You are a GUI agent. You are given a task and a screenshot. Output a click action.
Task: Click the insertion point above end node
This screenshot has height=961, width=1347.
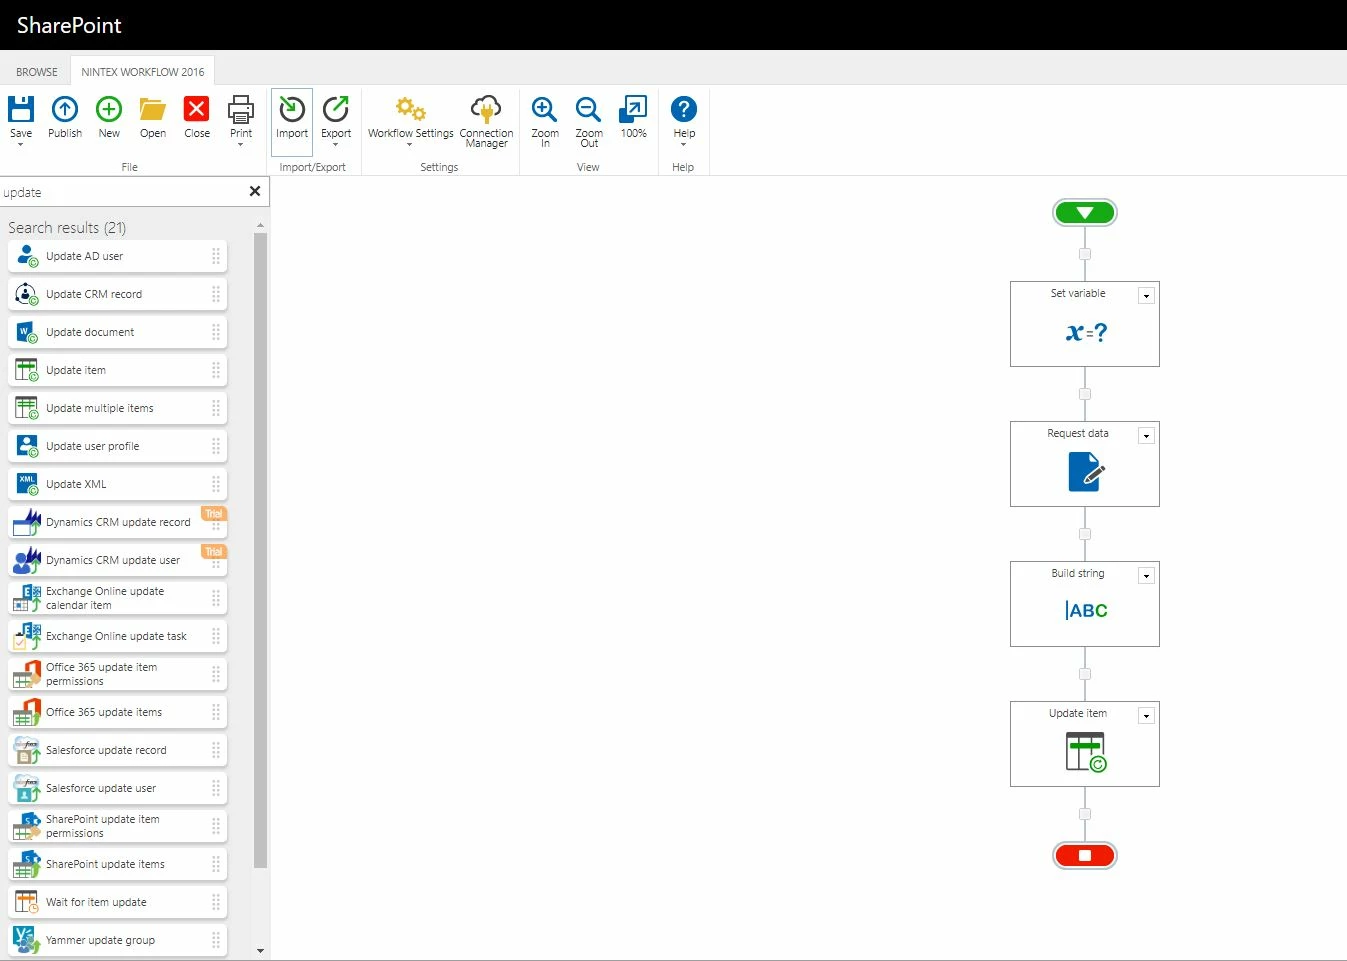1085,814
